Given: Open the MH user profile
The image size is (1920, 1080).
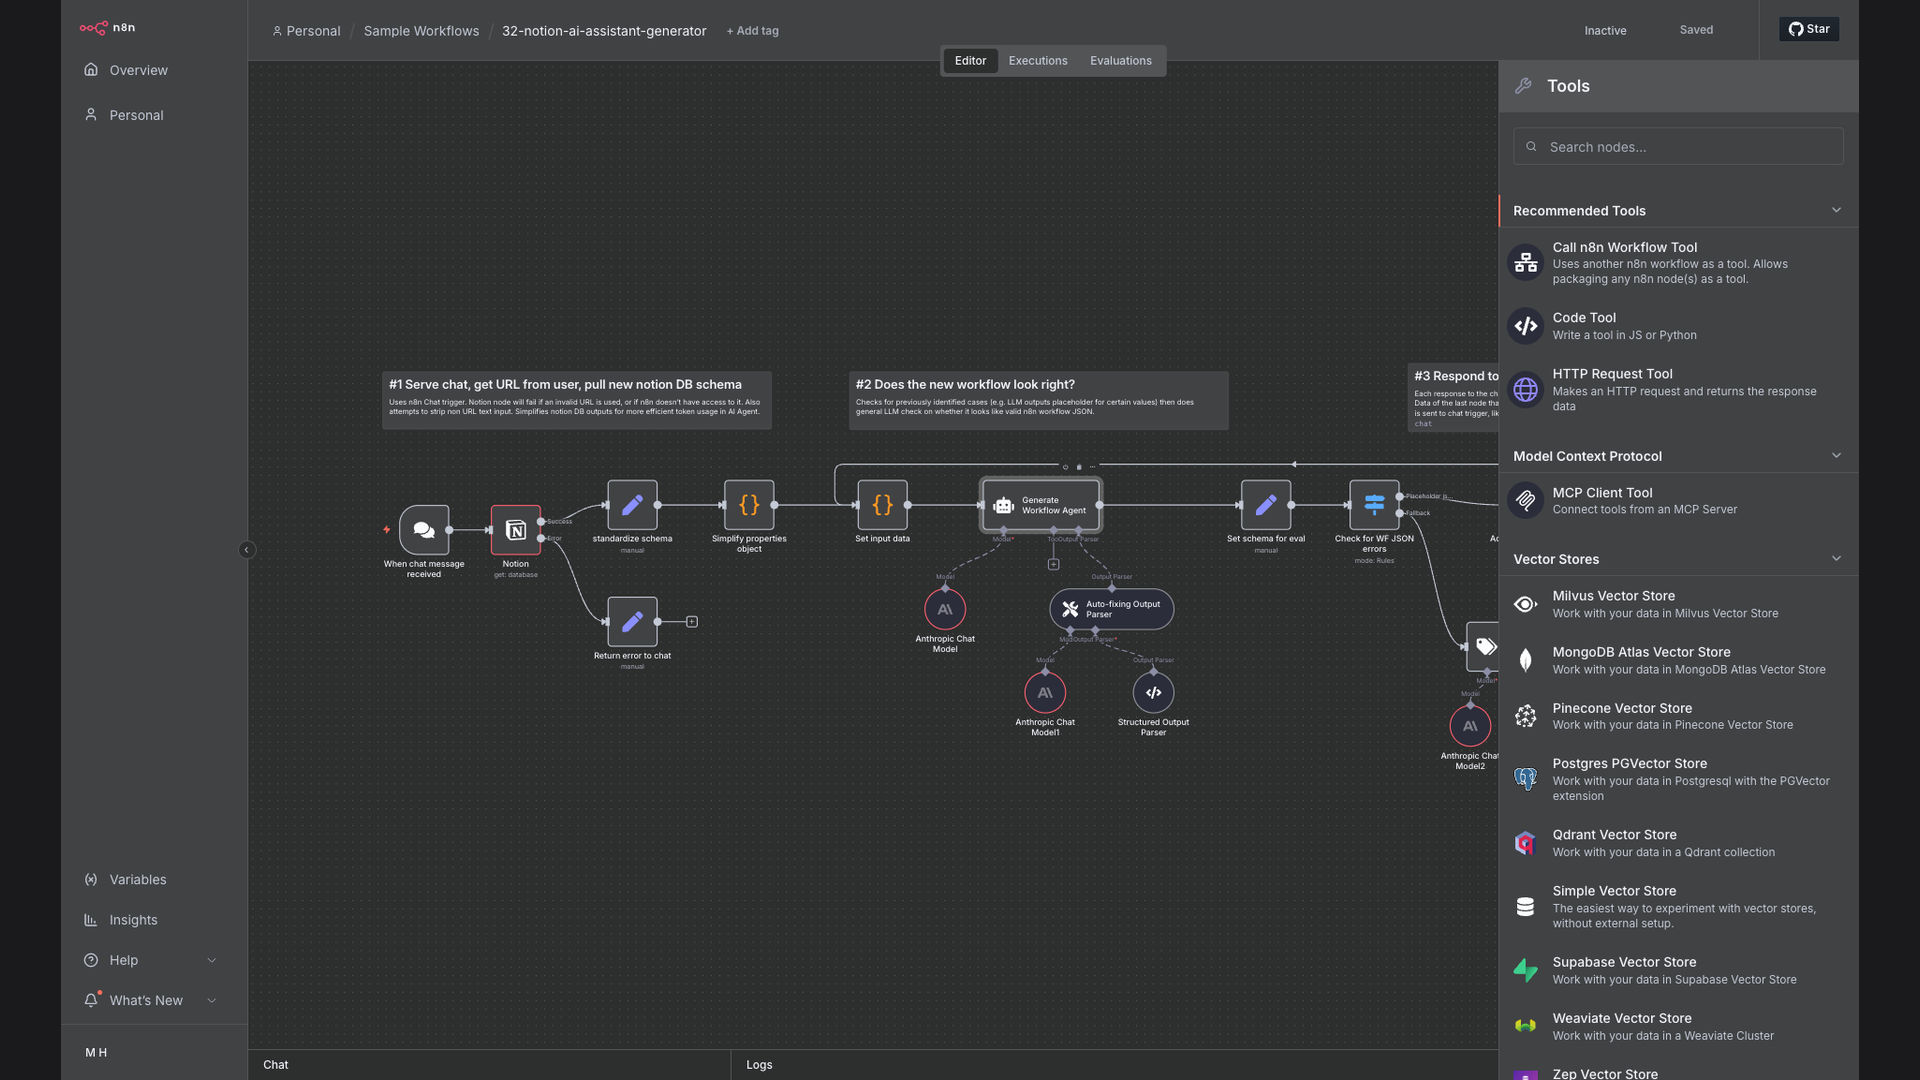Looking at the screenshot, I should coord(96,1052).
